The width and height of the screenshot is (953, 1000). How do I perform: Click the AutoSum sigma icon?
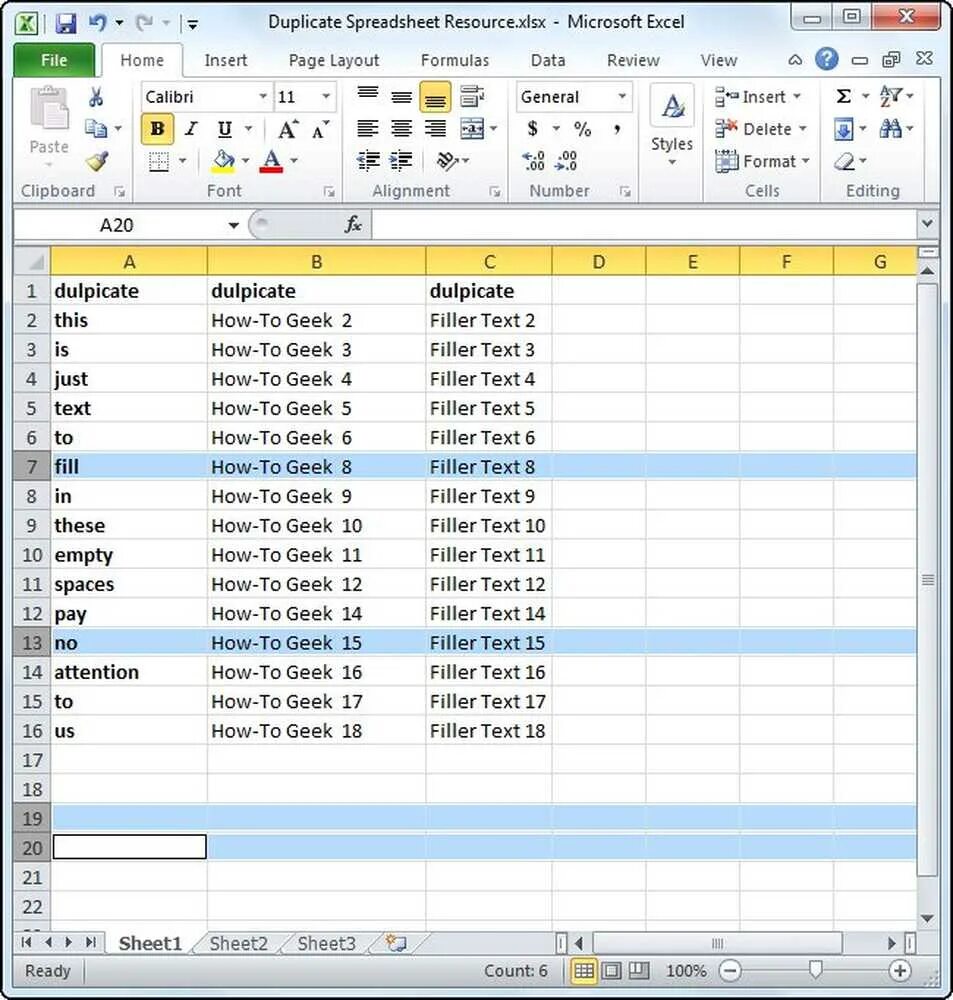click(843, 96)
